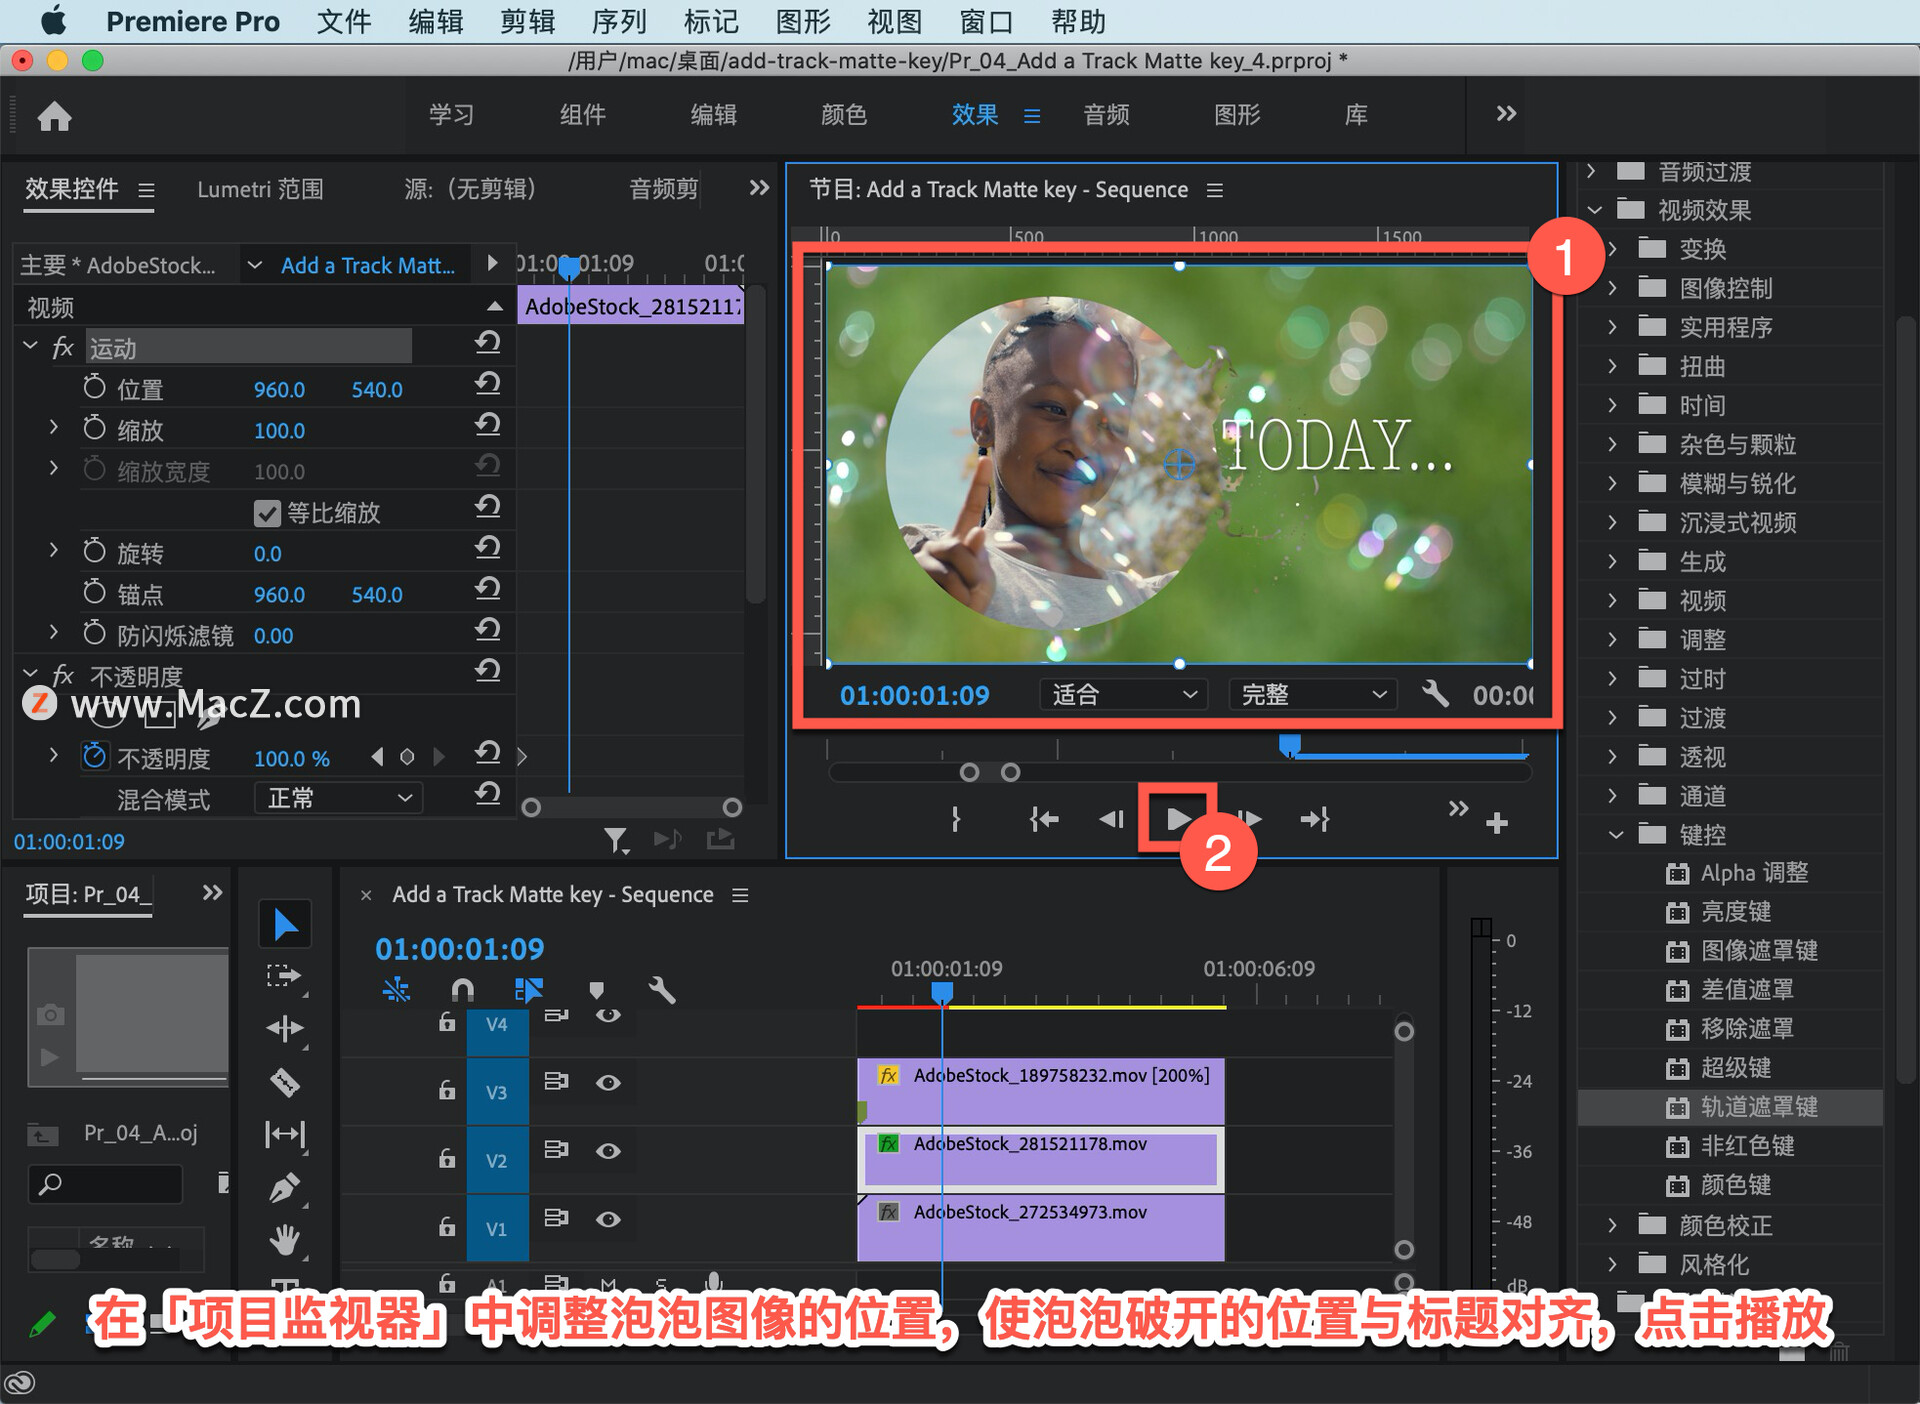1920x1404 pixels.
Task: Toggle uniform scale checkbox
Action: point(267,513)
